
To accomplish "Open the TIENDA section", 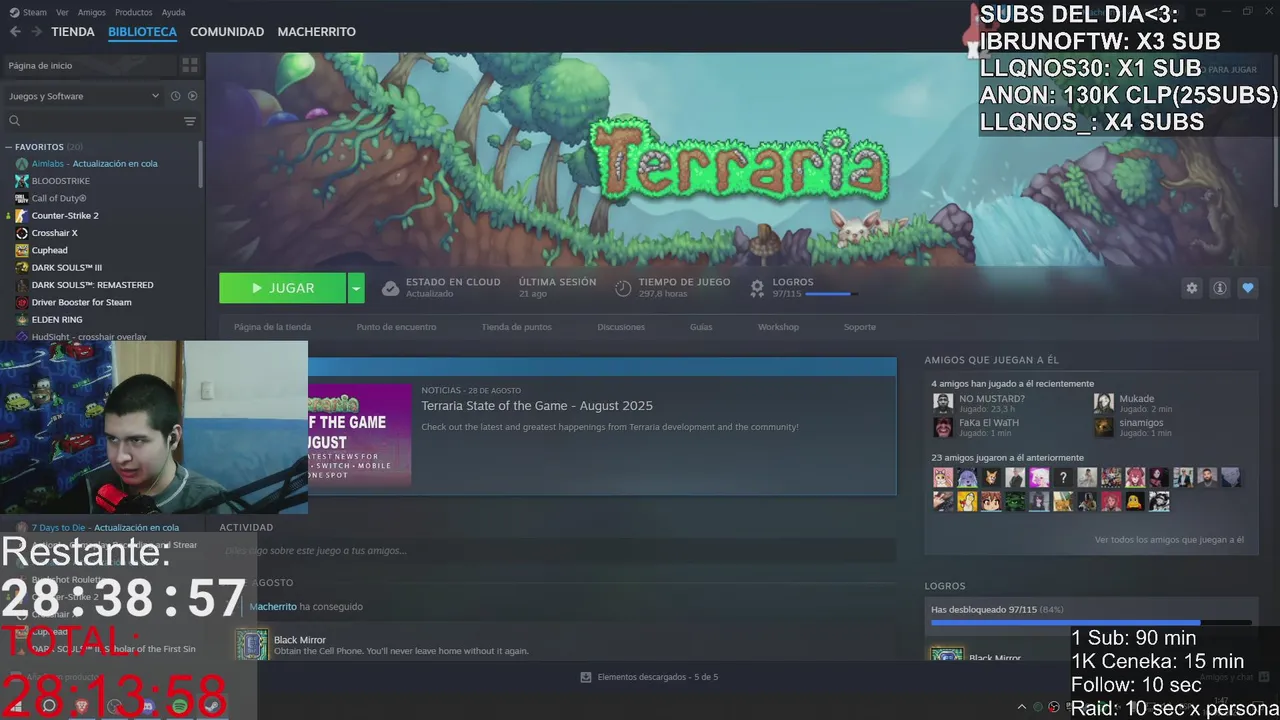I will 73,32.
